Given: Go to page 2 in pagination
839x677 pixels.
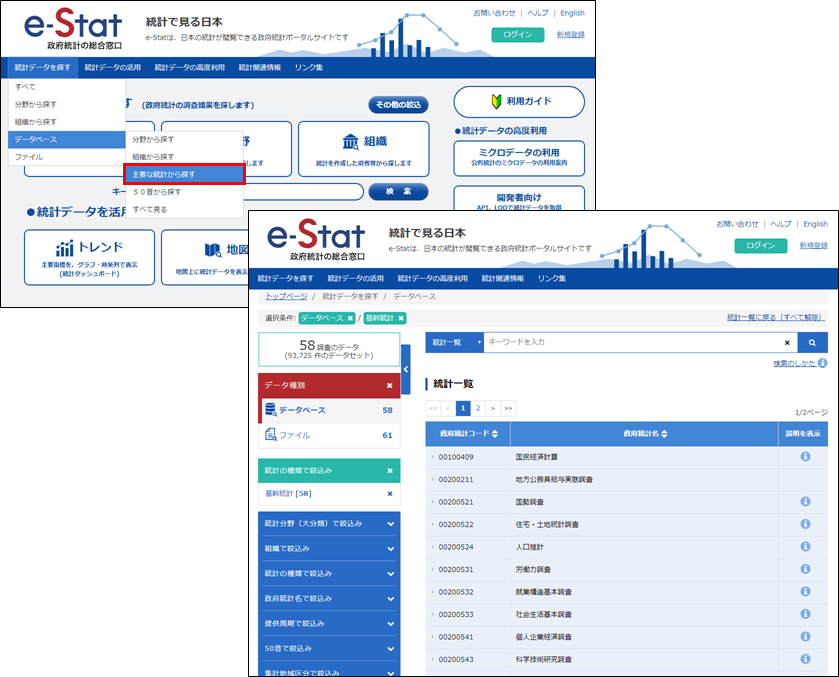Looking at the screenshot, I should 478,408.
